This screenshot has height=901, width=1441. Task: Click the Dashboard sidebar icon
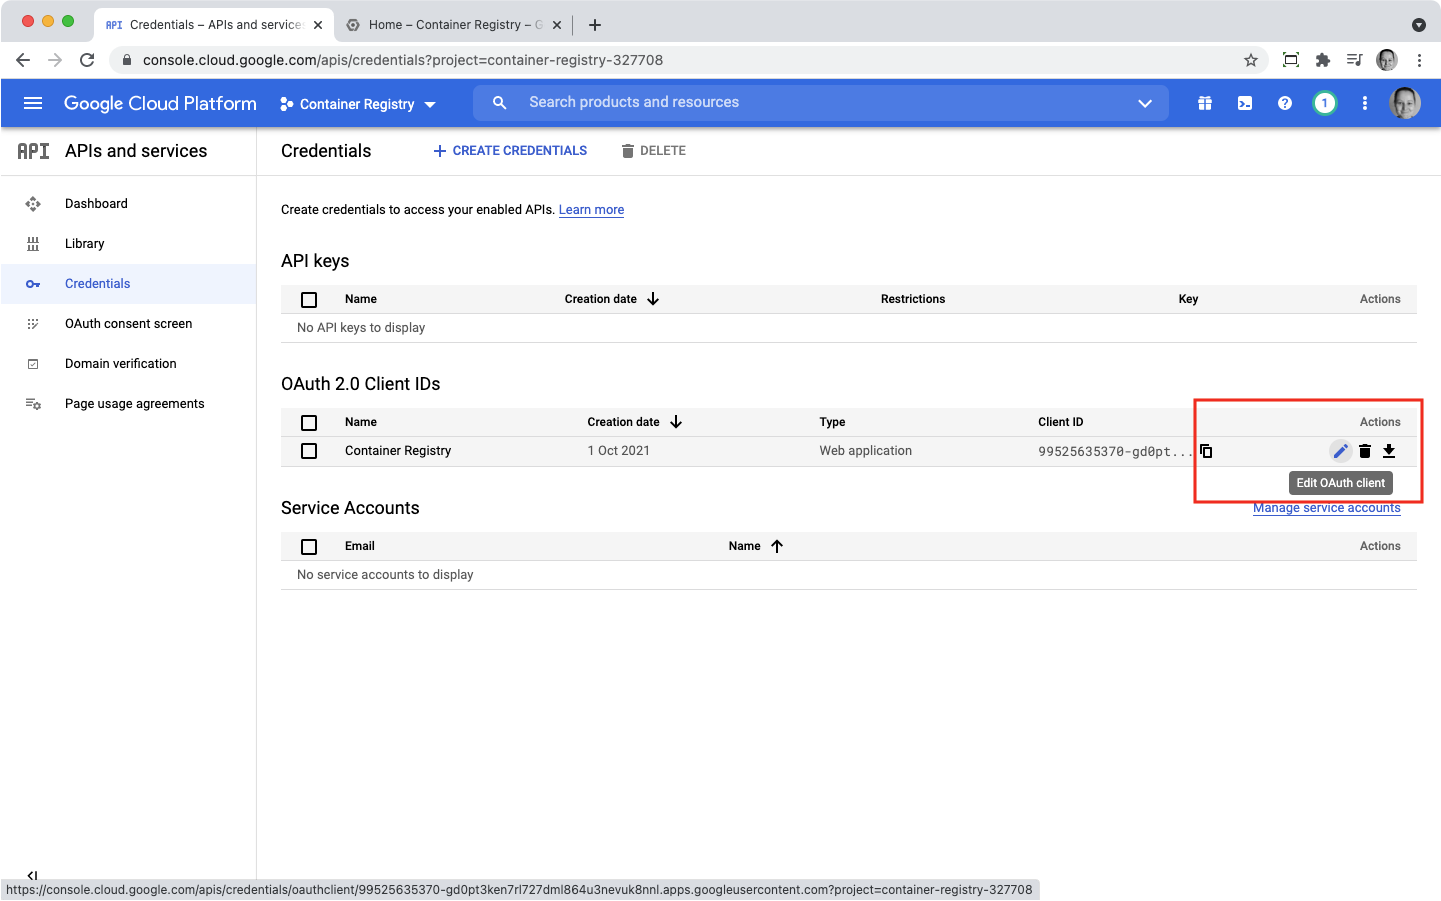[x=33, y=204]
